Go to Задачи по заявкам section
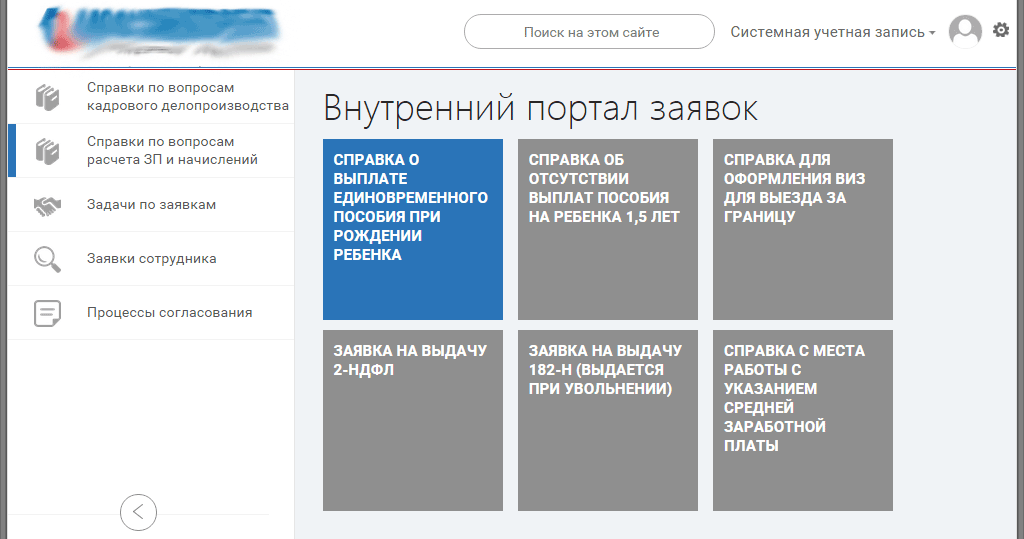Screen dimensions: 1024x539 151,205
